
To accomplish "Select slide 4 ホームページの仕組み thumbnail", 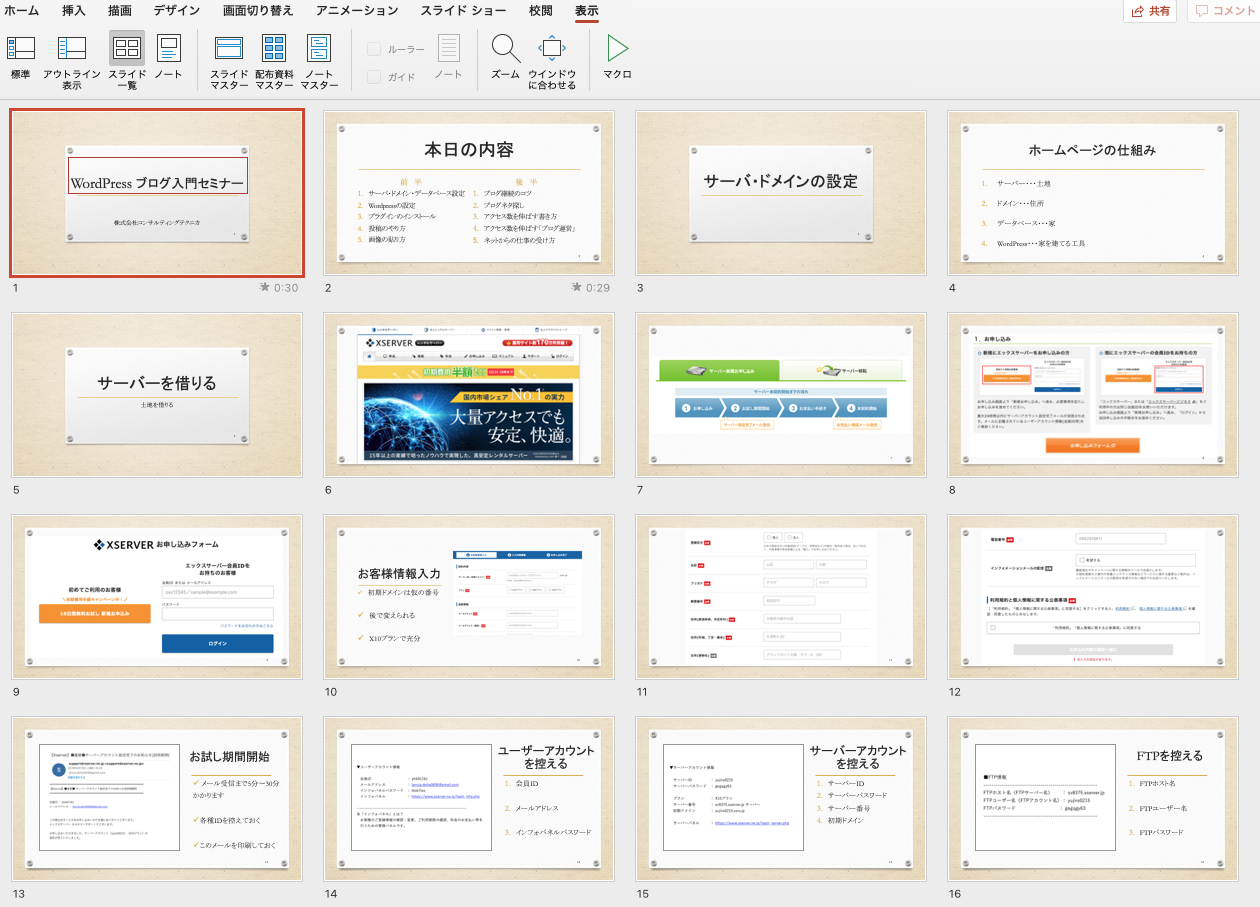I will tap(1093, 192).
